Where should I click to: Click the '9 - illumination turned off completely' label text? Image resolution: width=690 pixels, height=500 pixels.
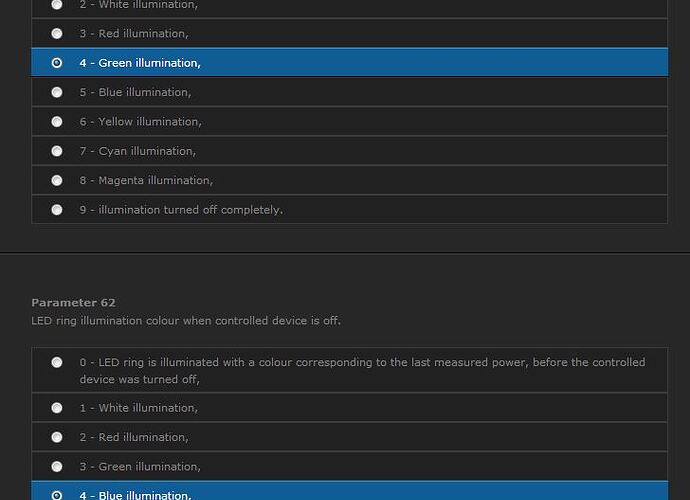pos(181,210)
